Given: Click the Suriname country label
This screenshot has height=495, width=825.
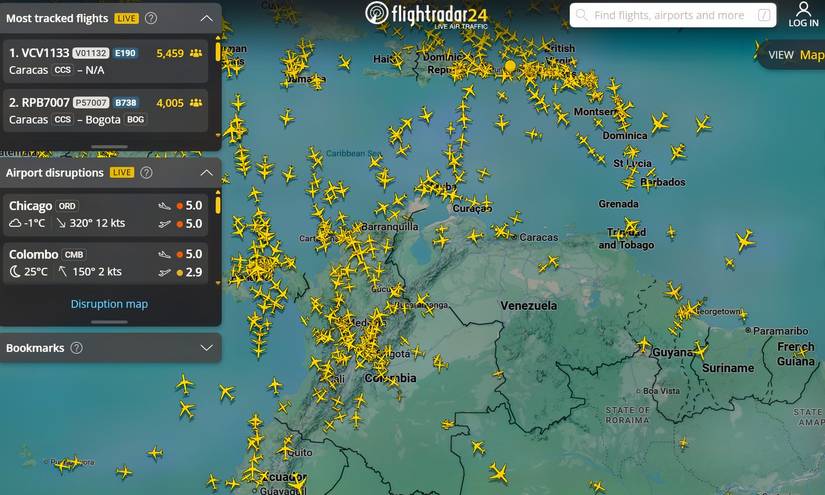Looking at the screenshot, I should coord(728,368).
